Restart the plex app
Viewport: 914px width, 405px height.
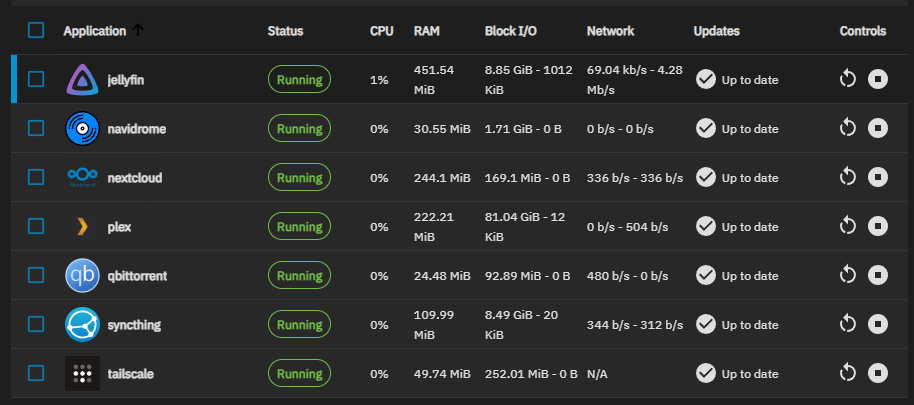click(848, 226)
